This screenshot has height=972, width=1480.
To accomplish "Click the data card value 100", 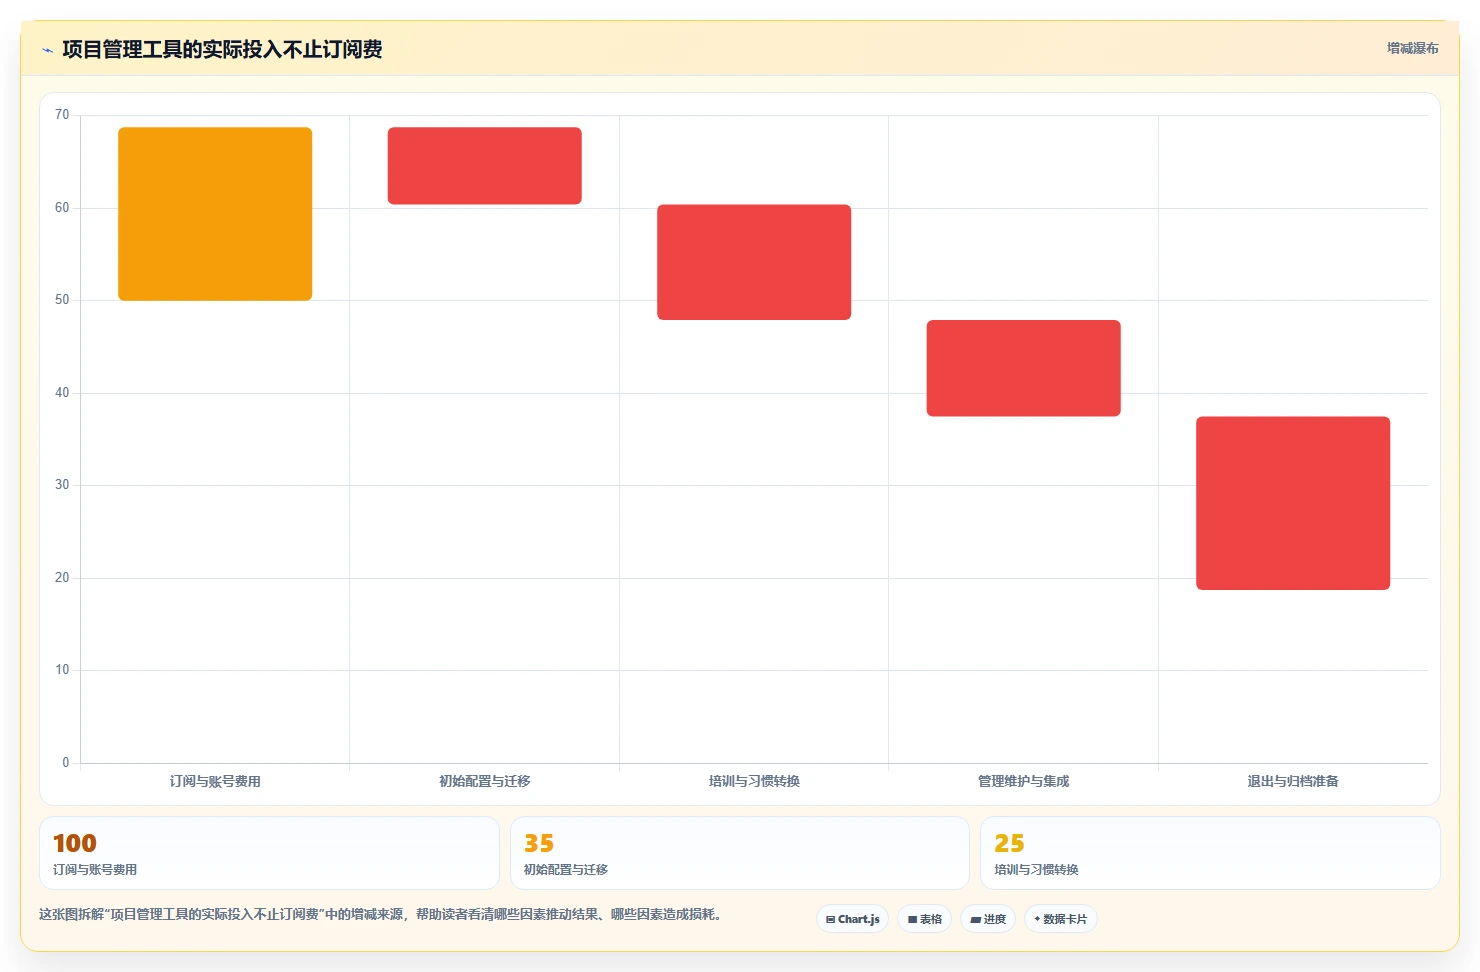I will [x=75, y=843].
